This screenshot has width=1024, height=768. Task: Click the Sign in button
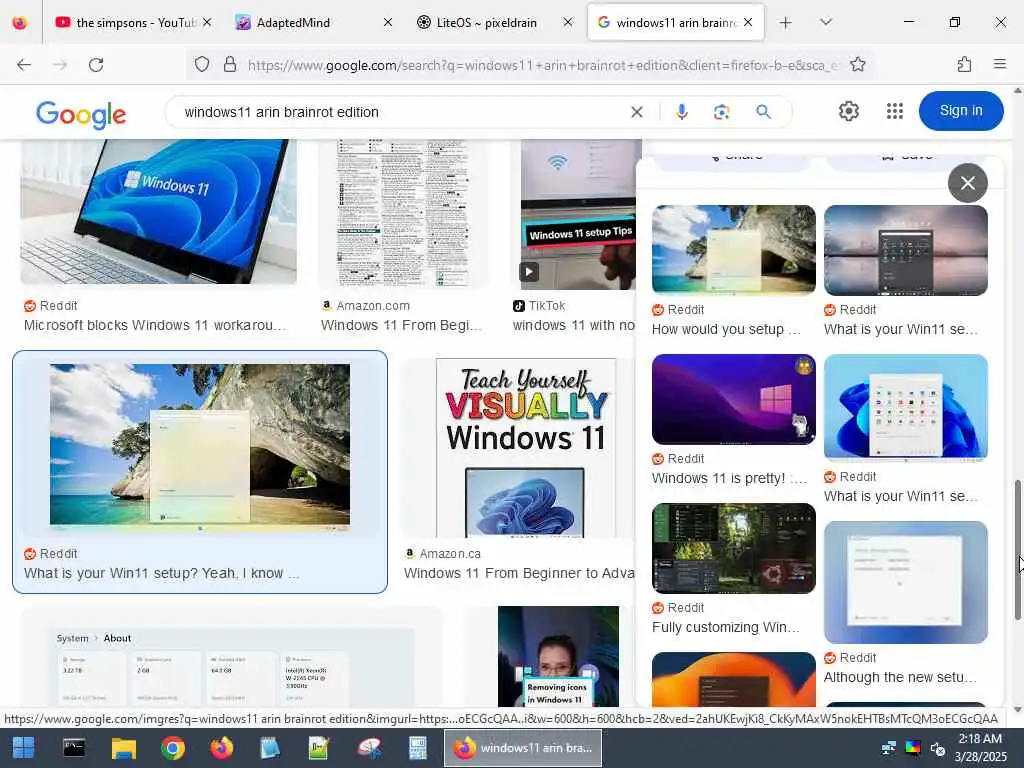961,110
